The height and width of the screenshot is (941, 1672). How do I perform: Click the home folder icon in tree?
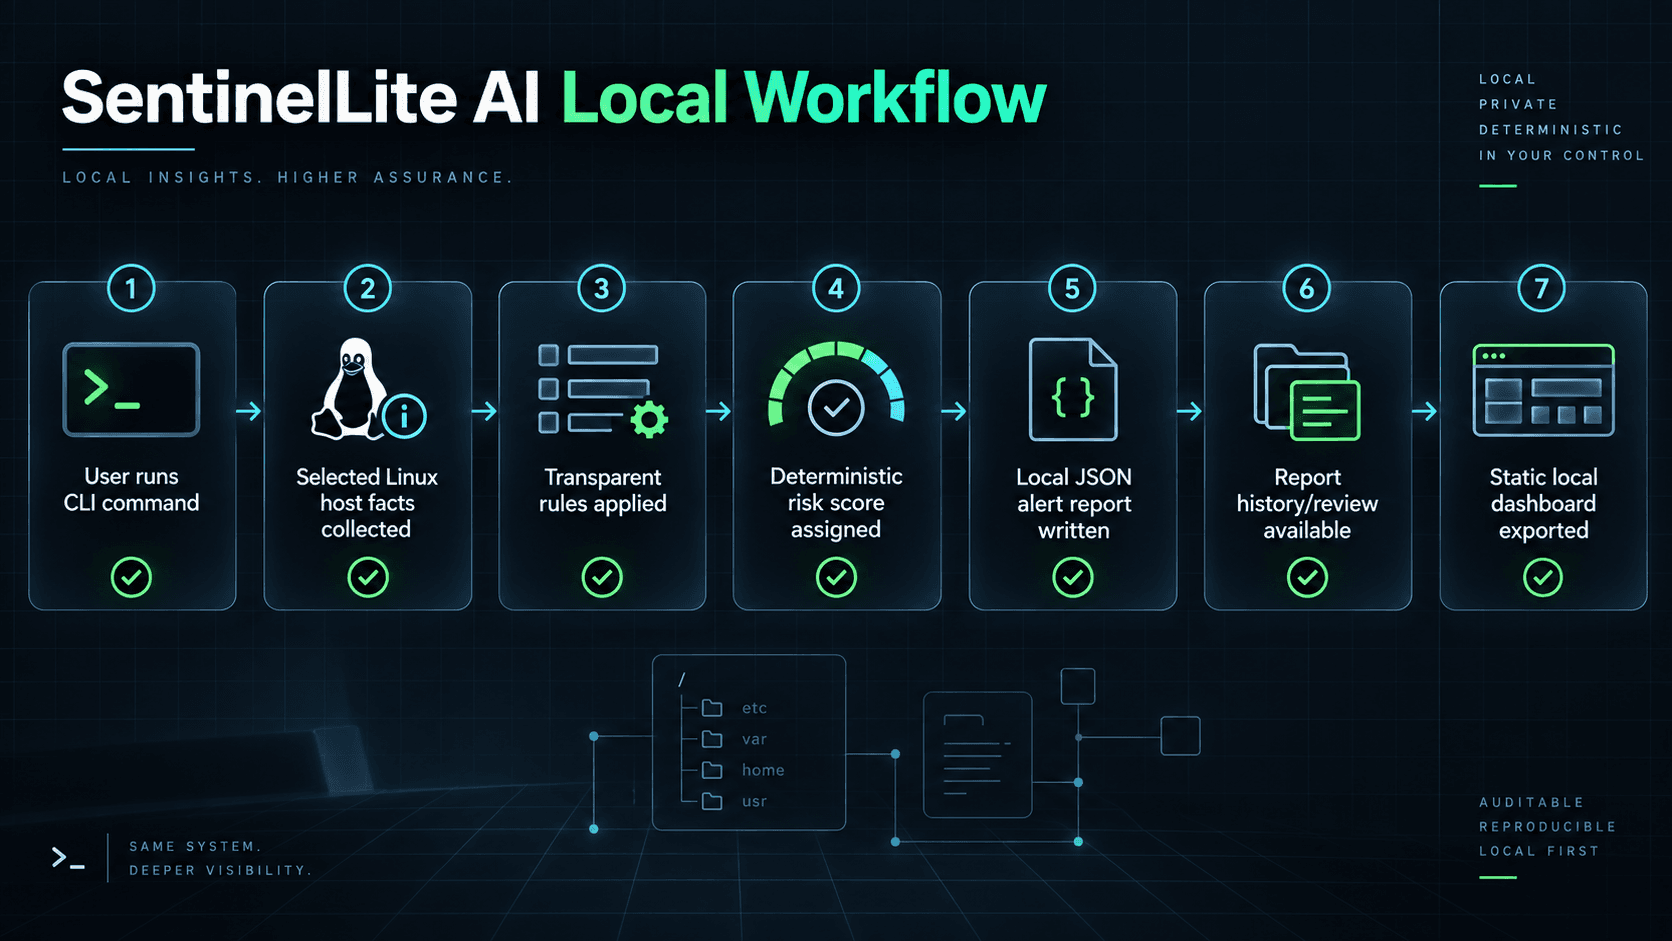(x=712, y=770)
